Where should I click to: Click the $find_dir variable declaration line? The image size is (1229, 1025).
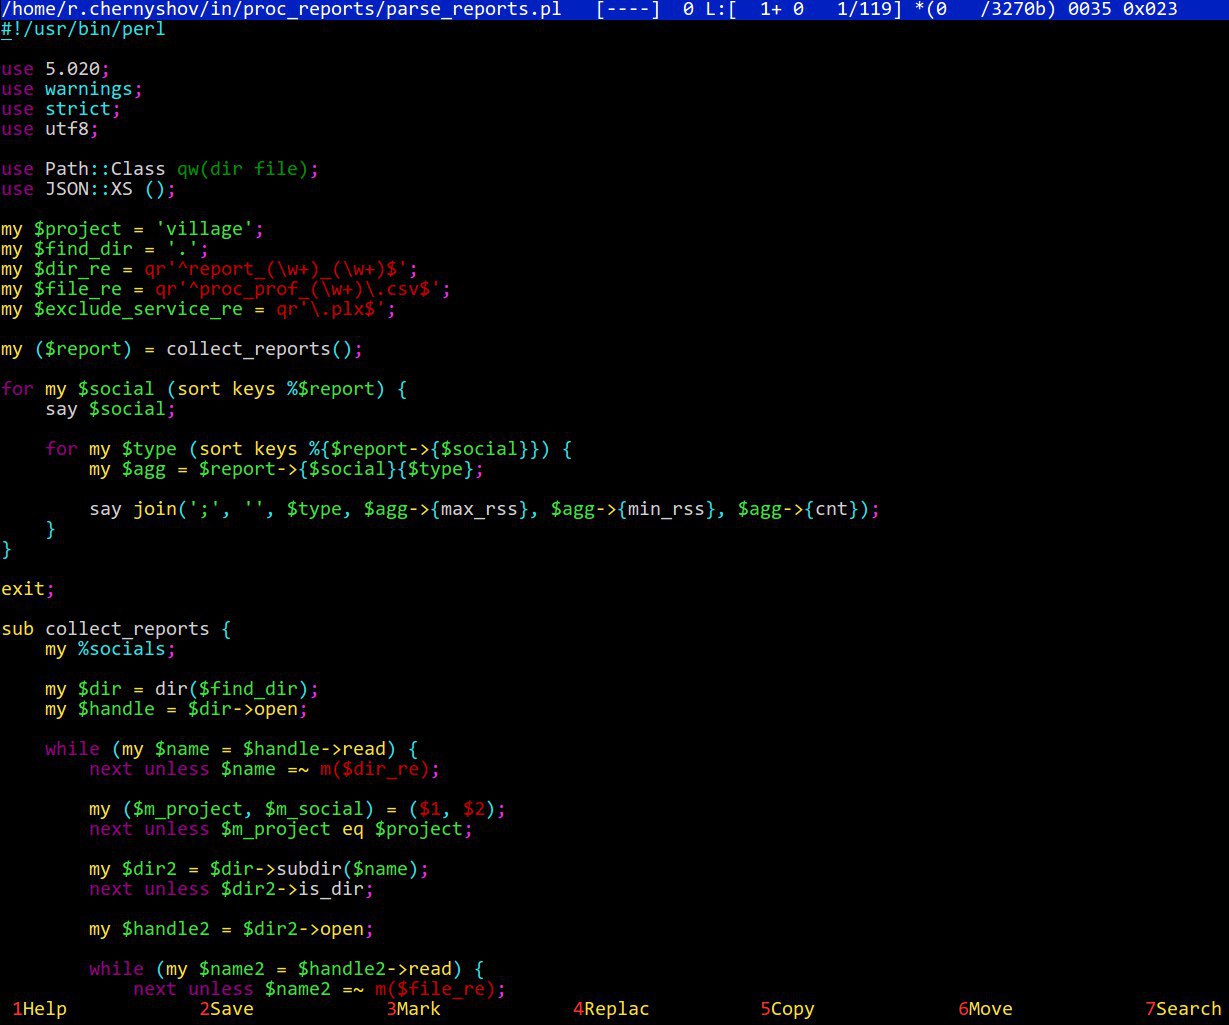(105, 249)
